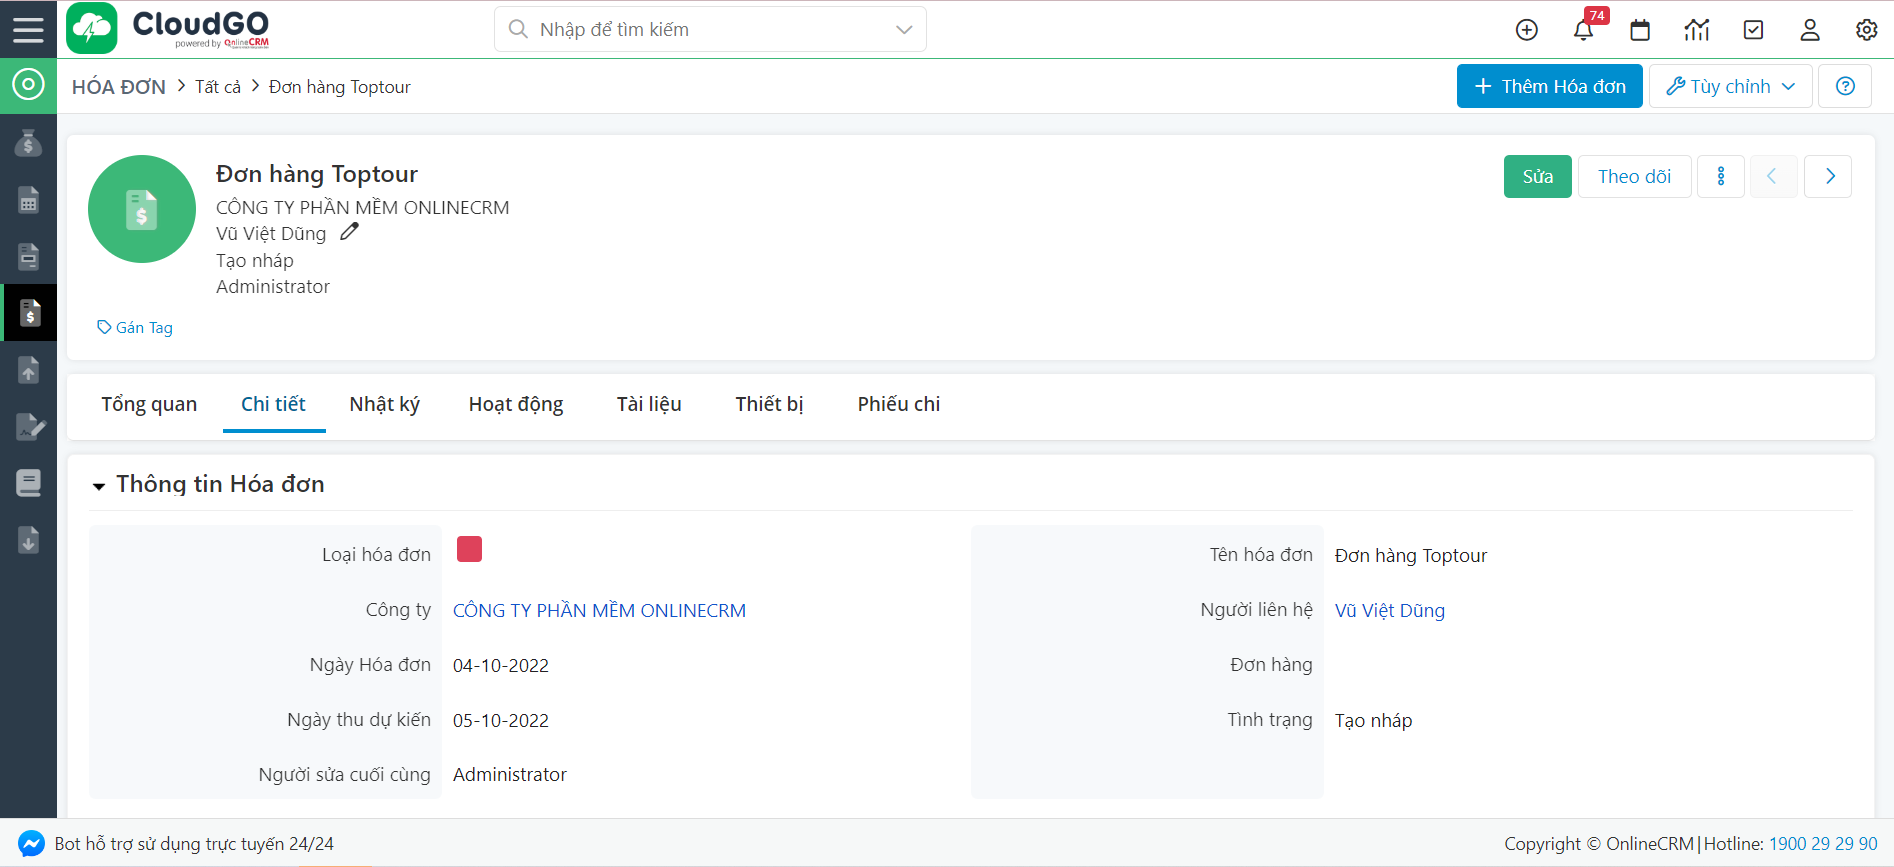Screen dimensions: 1894x867
Task: Open the user profile icon
Action: click(x=1809, y=30)
